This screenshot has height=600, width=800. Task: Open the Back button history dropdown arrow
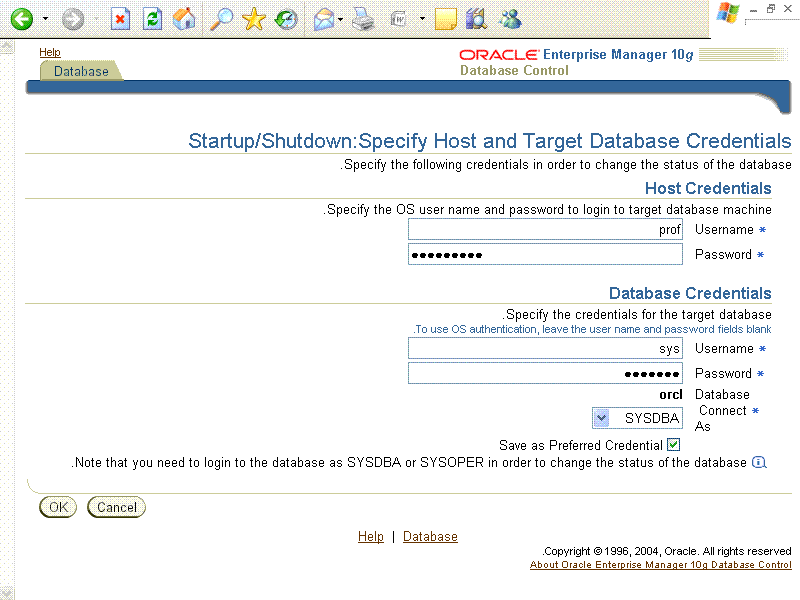(45, 19)
